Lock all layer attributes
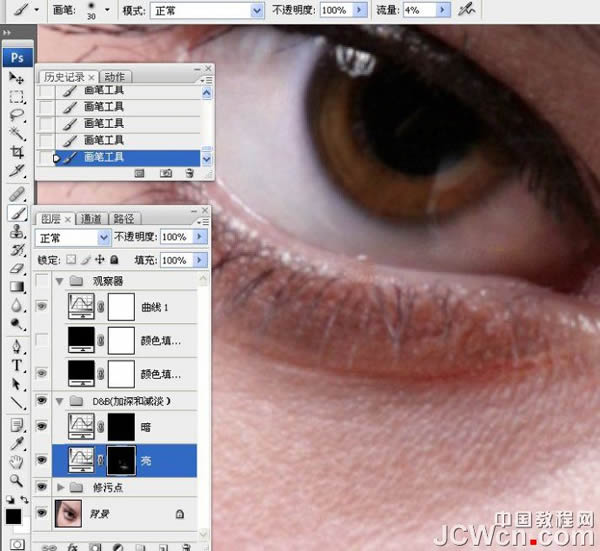 pyautogui.click(x=114, y=260)
